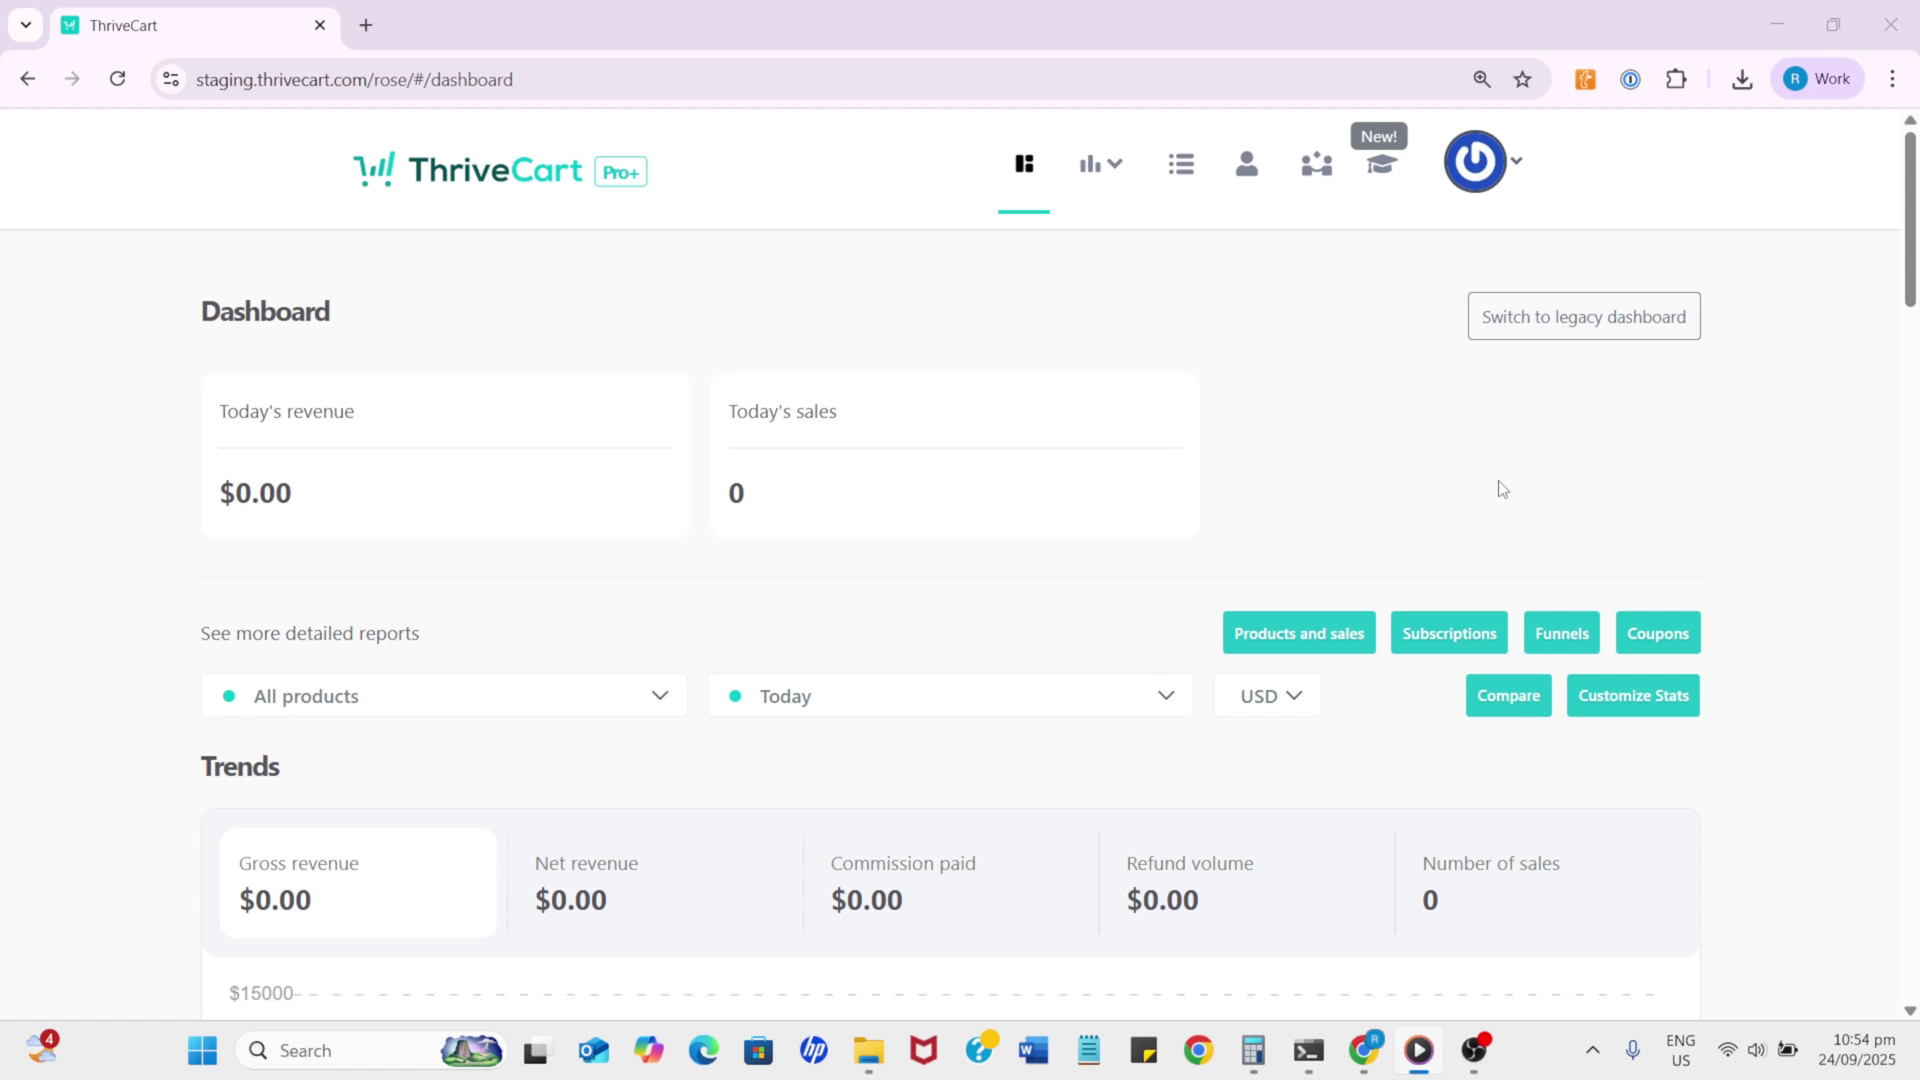Viewport: 1920px width, 1080px height.
Task: Click the ThriveCart logo
Action: 467,169
